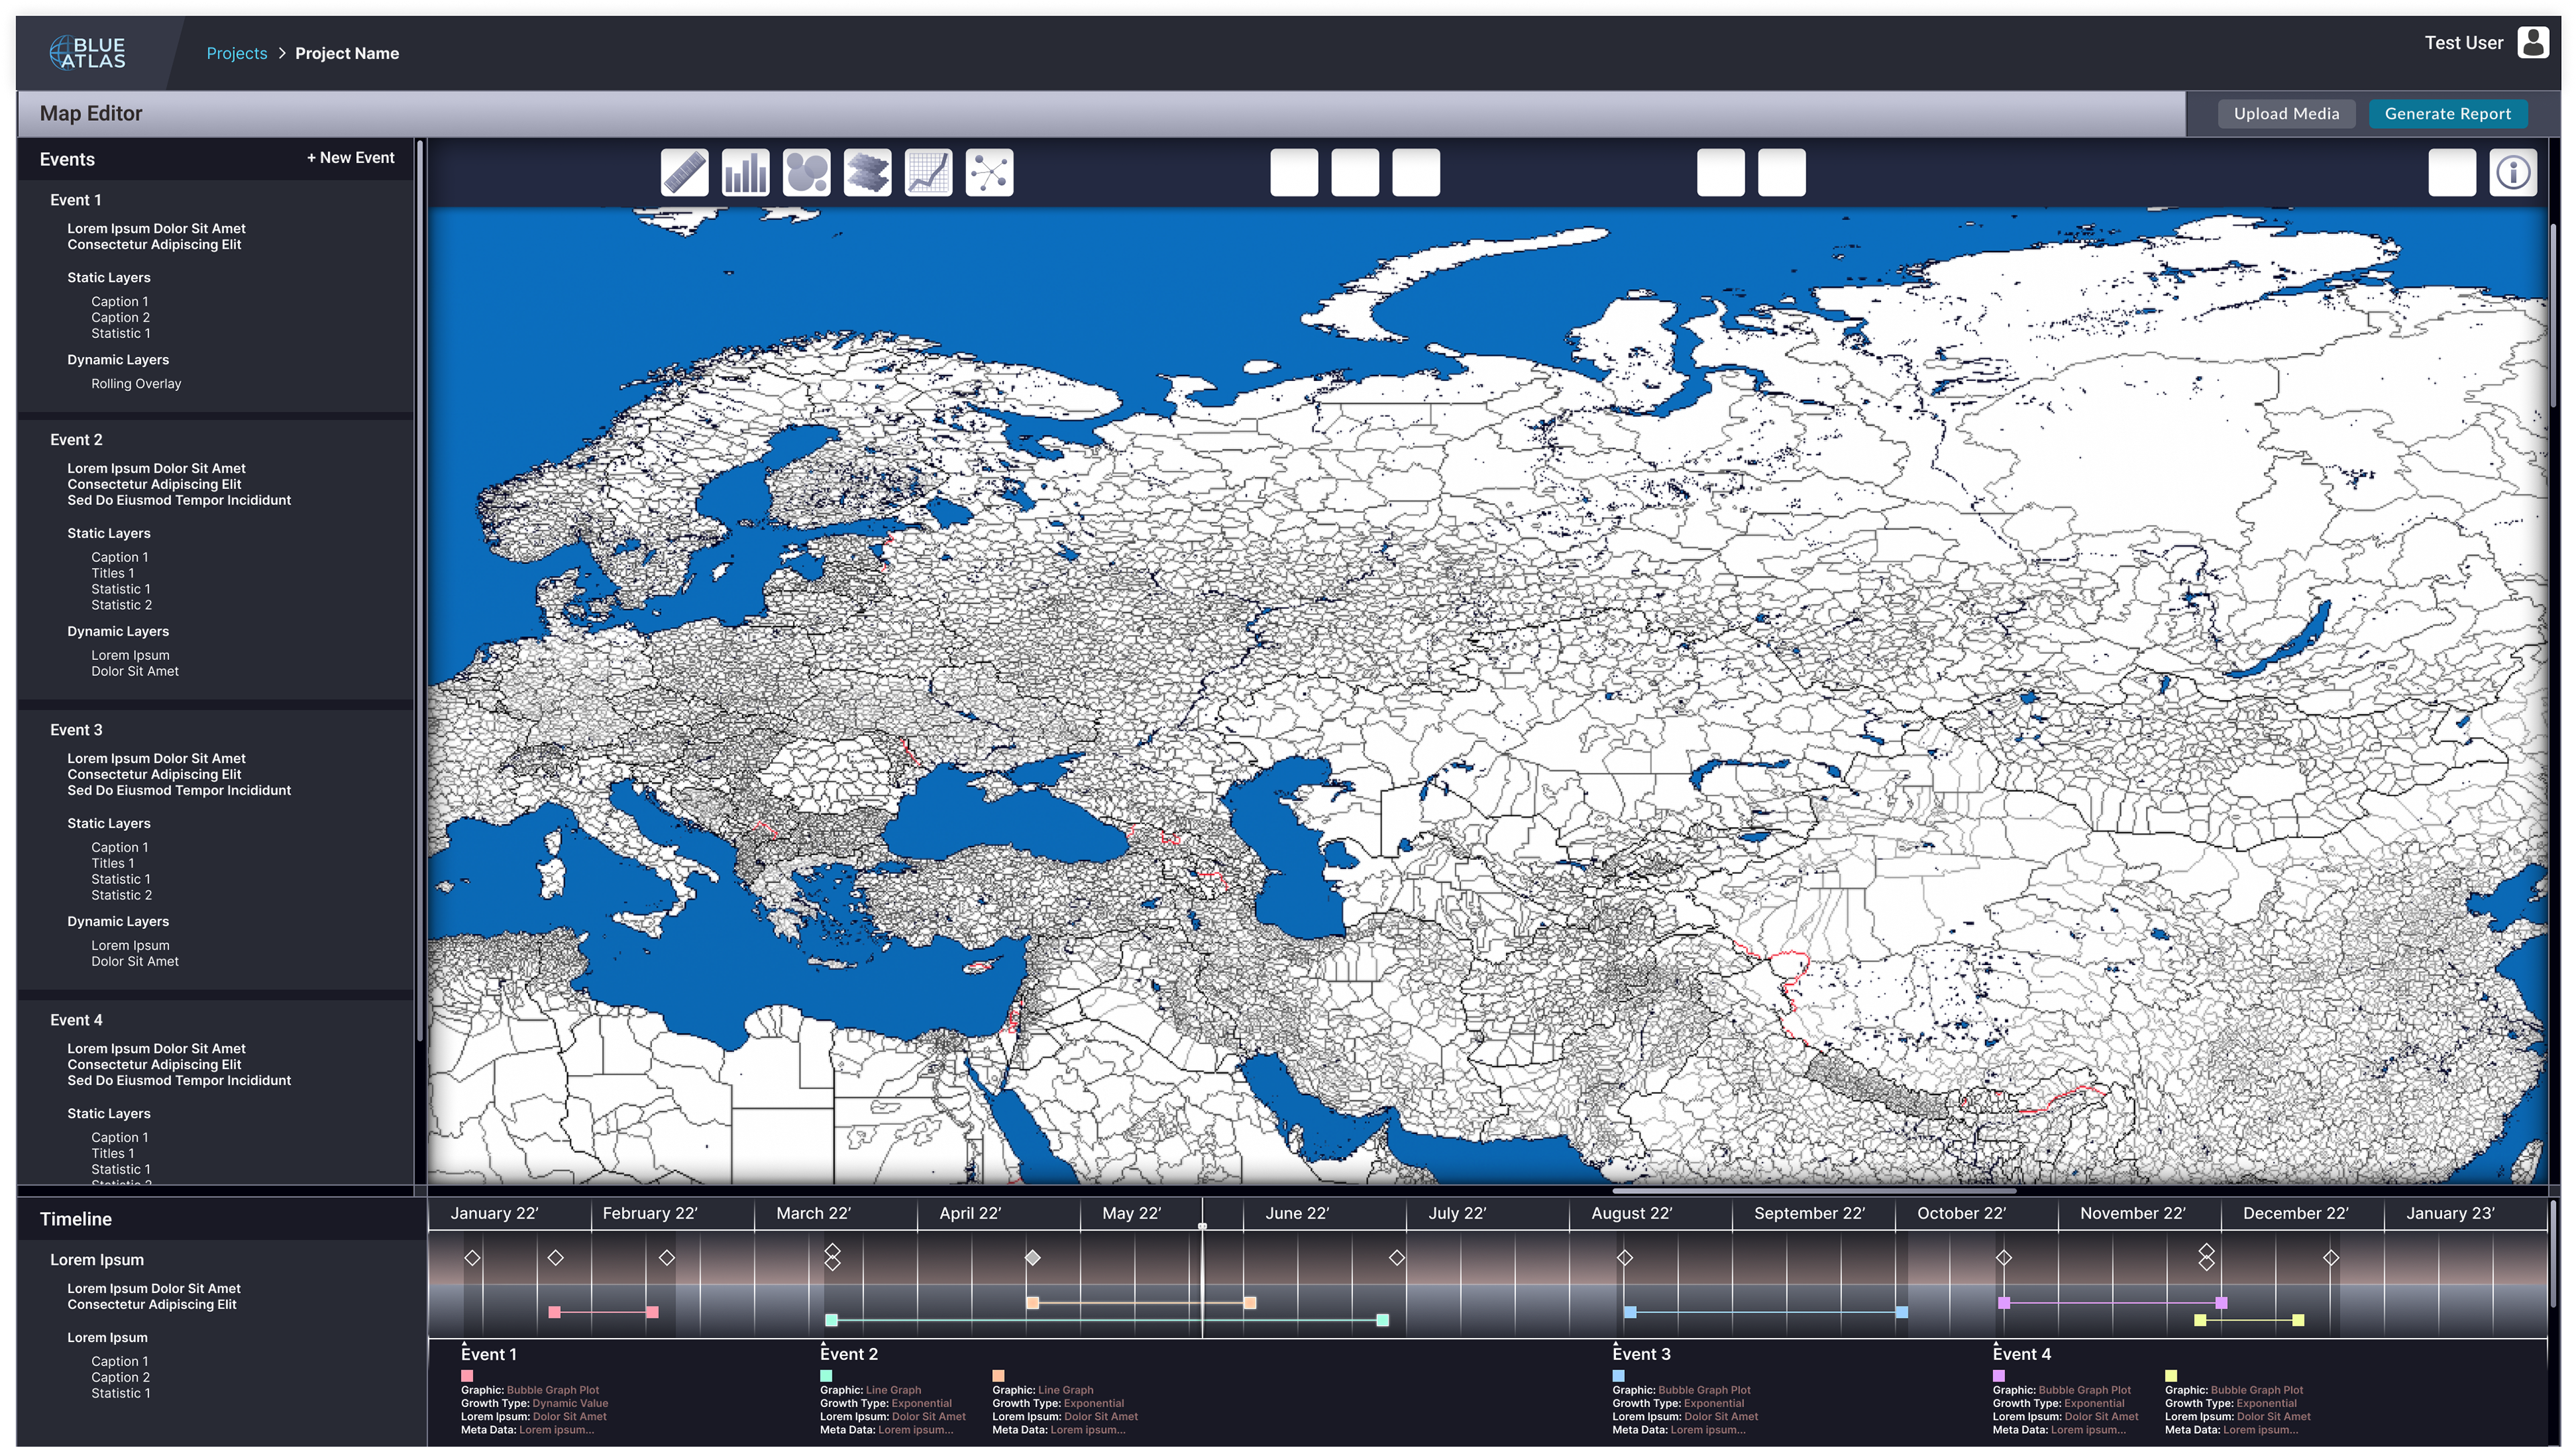Image resolution: width=2576 pixels, height=1450 pixels.
Task: Click the pink Event 1 color swatch
Action: pos(467,1376)
